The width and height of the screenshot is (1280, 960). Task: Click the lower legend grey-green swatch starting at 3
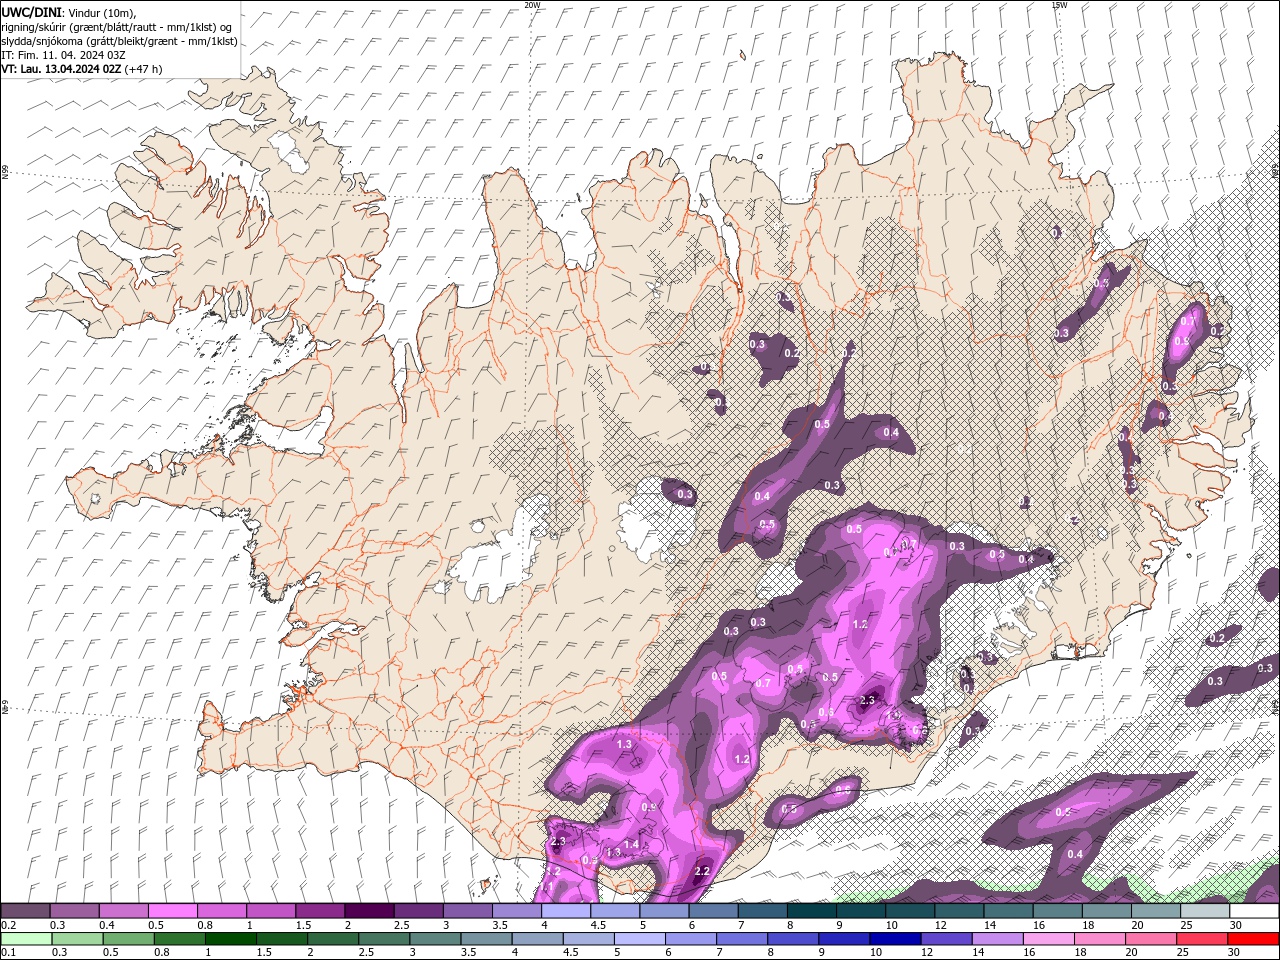point(434,939)
